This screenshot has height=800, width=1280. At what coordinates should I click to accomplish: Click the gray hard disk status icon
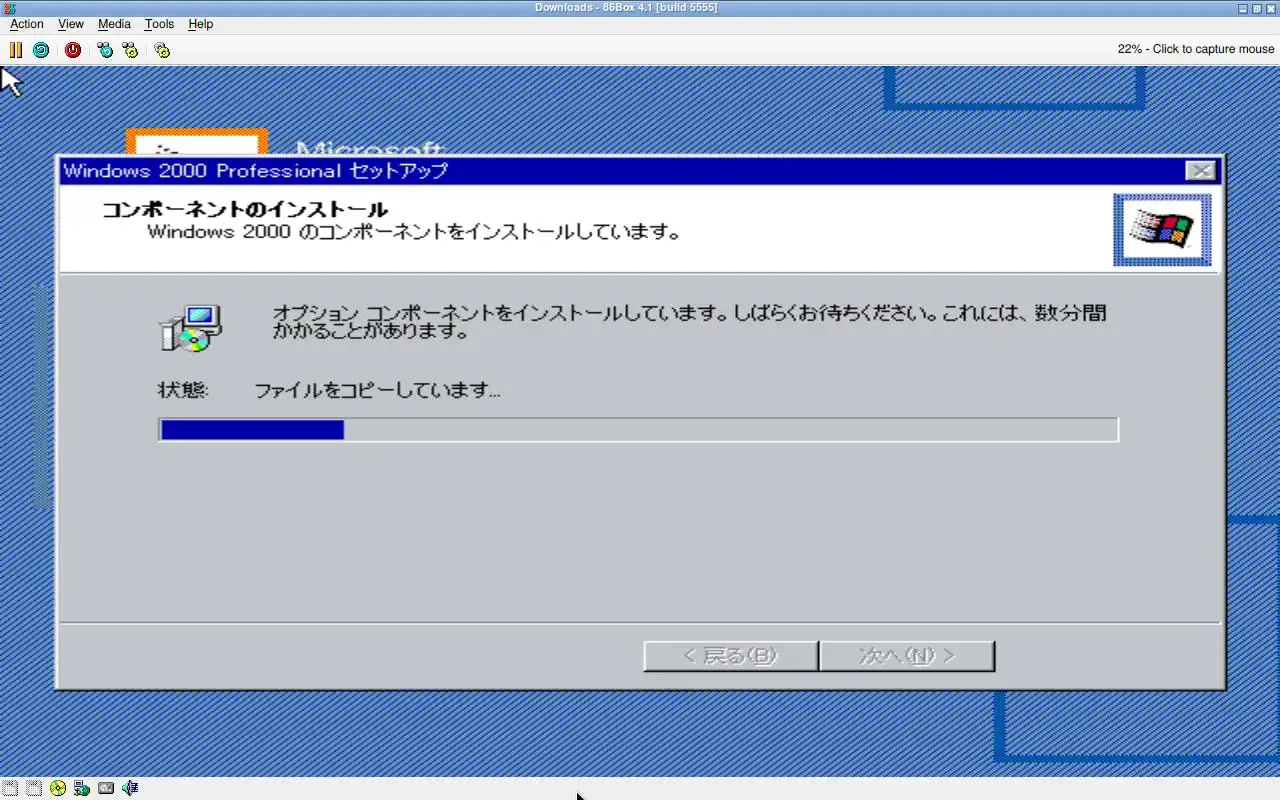(106, 788)
